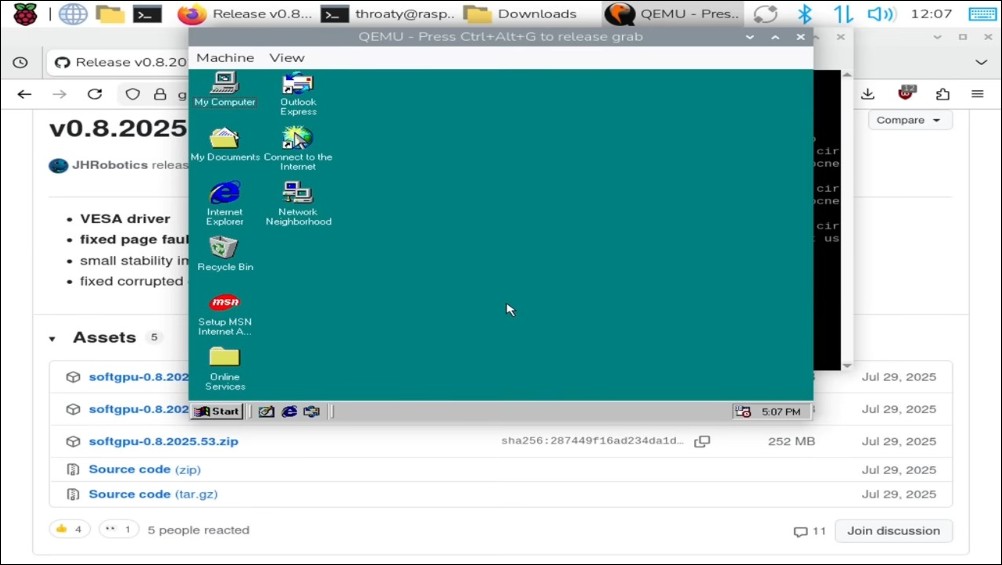The height and width of the screenshot is (565, 1002).
Task: Download Source code (tar.gz)
Action: (x=153, y=494)
